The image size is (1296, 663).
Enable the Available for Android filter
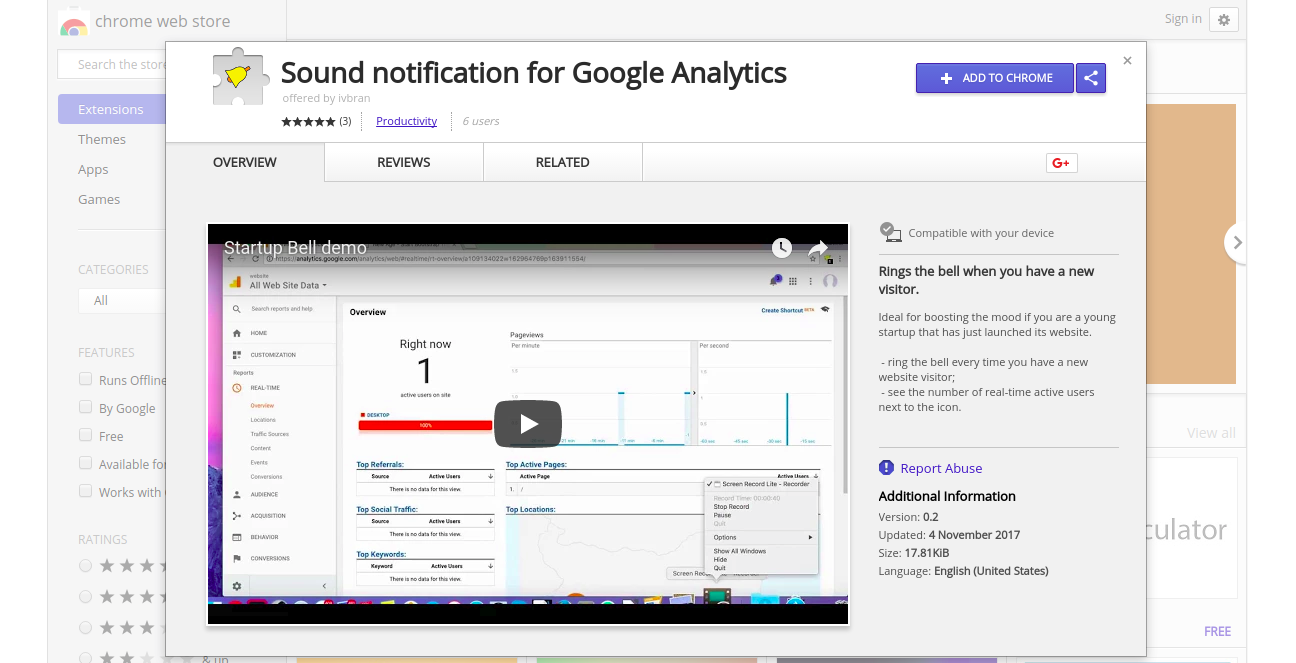pyautogui.click(x=86, y=463)
